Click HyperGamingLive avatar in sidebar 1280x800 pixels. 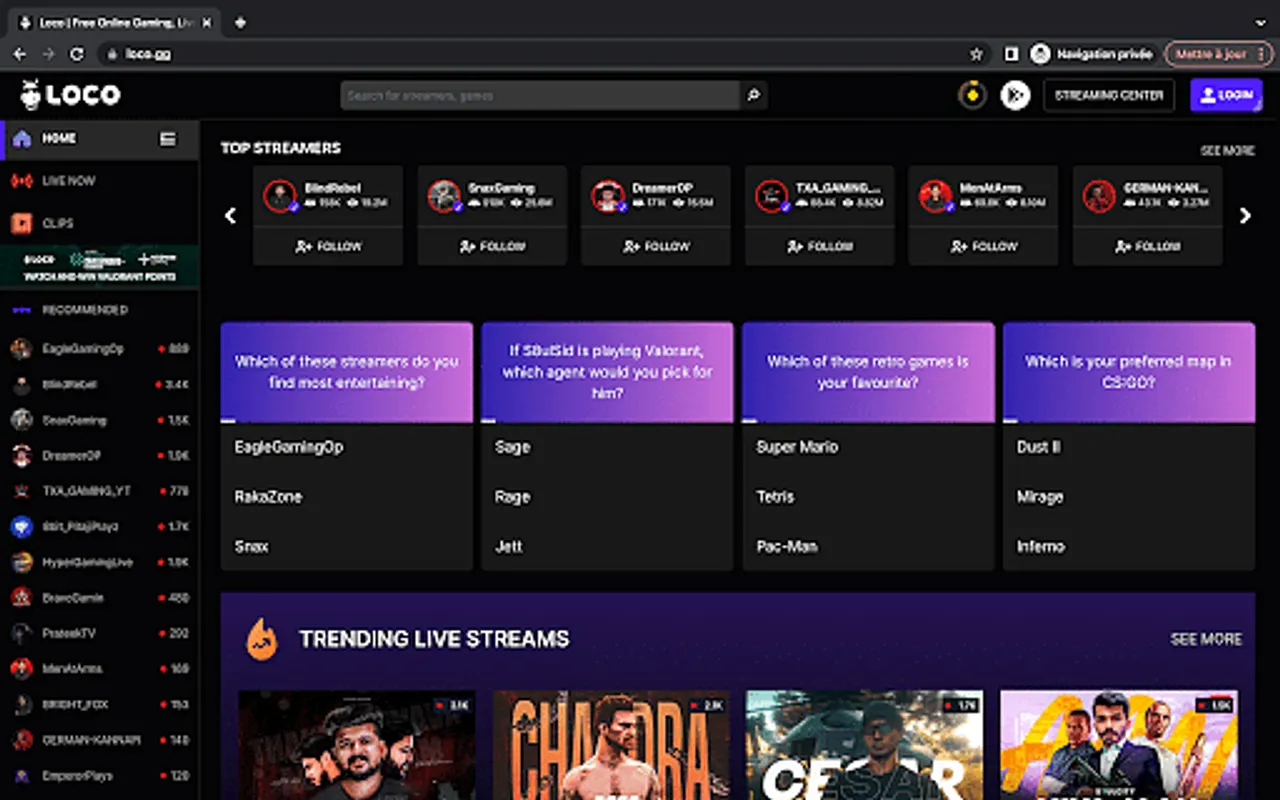tap(21, 562)
